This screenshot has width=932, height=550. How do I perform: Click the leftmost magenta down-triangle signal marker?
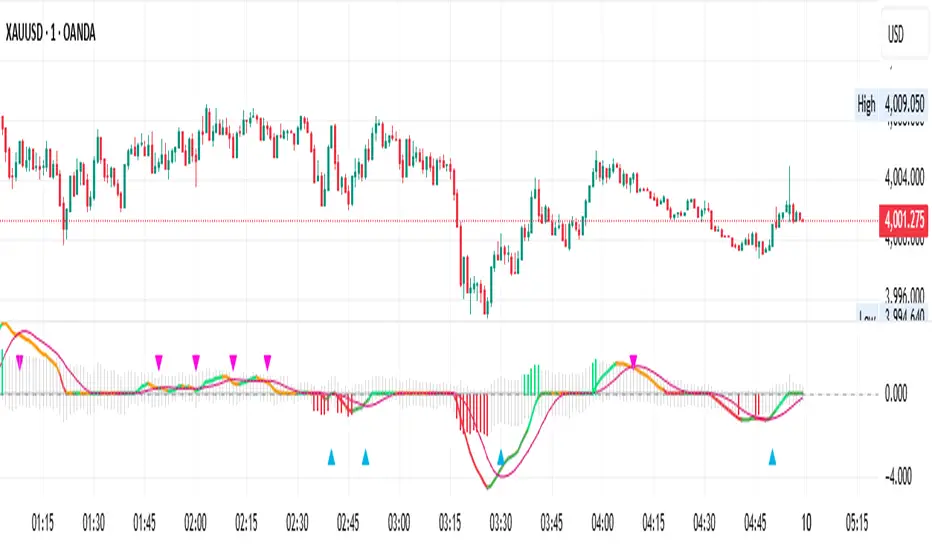tap(20, 360)
